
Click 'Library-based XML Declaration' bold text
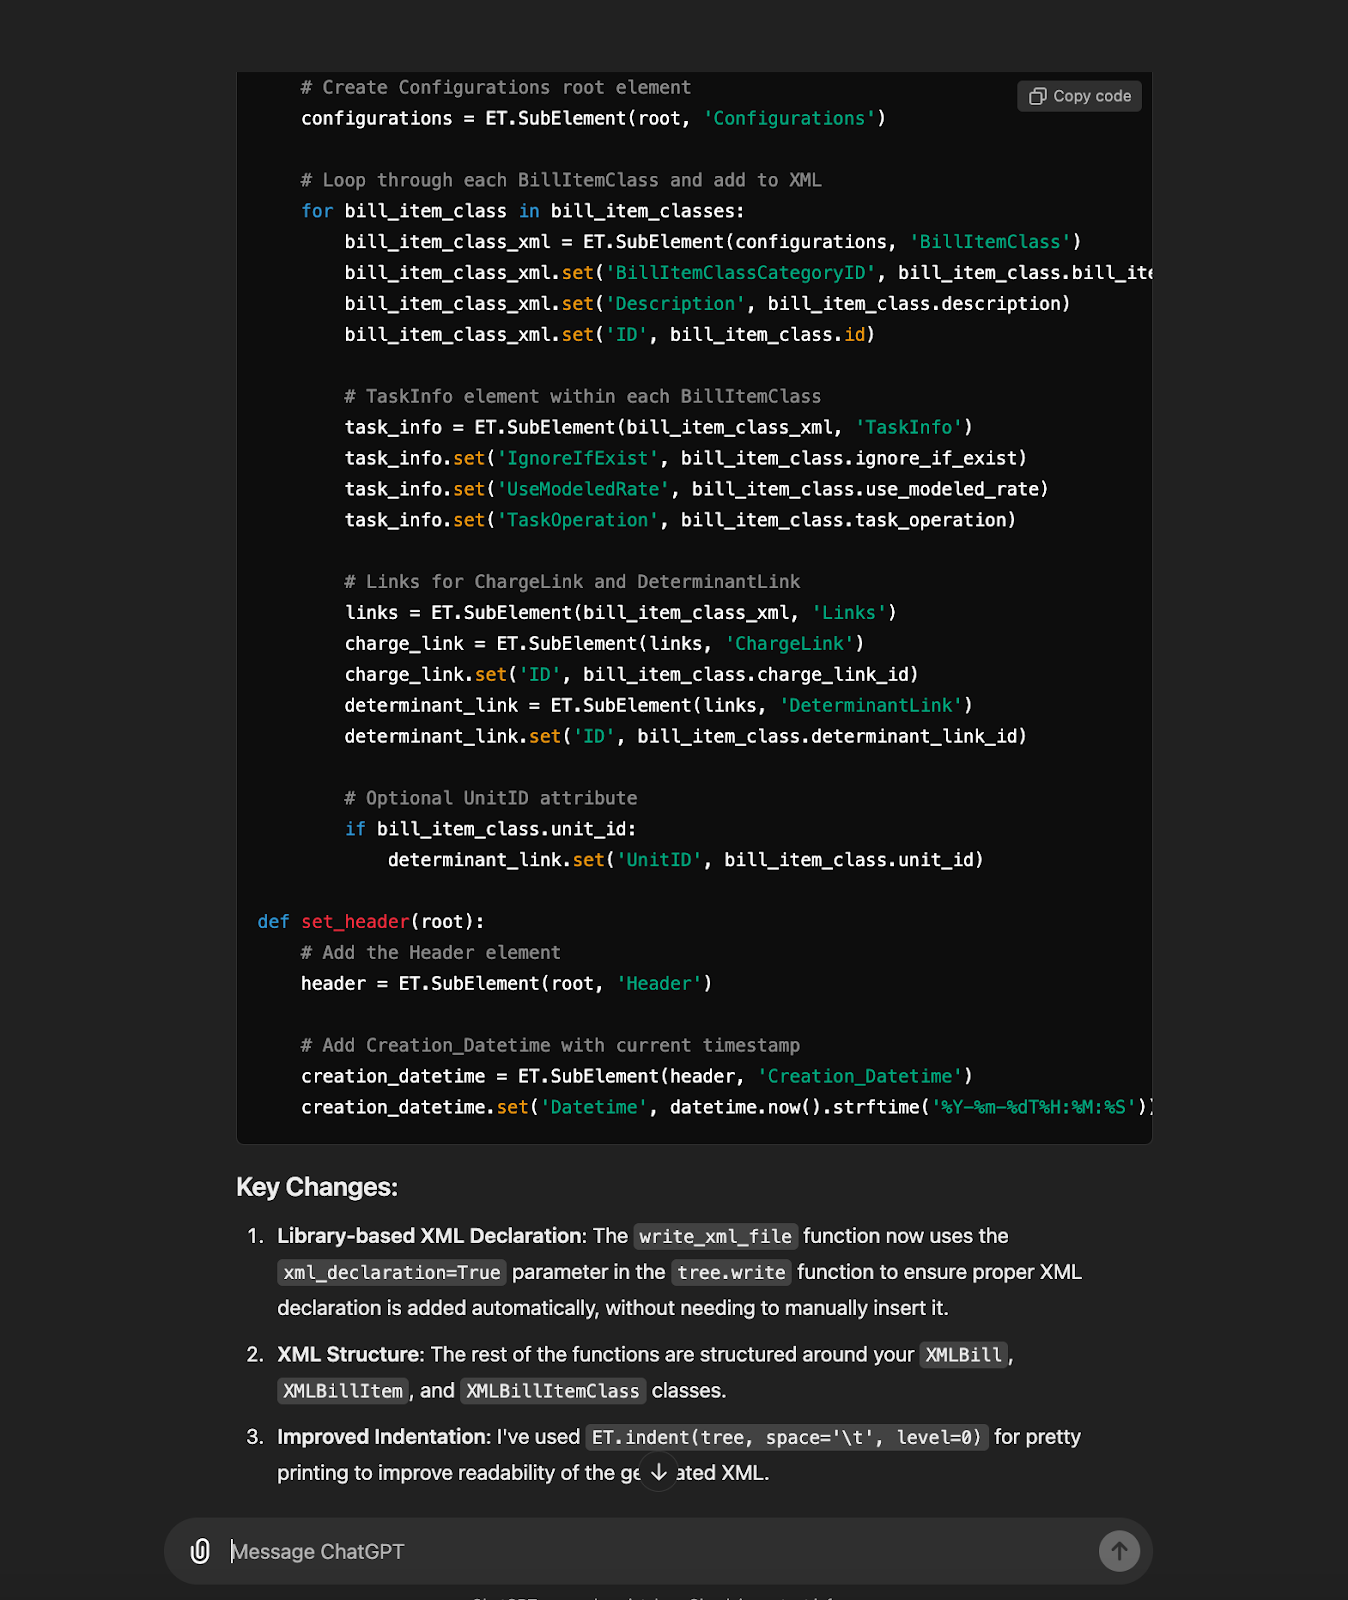[x=430, y=1236]
